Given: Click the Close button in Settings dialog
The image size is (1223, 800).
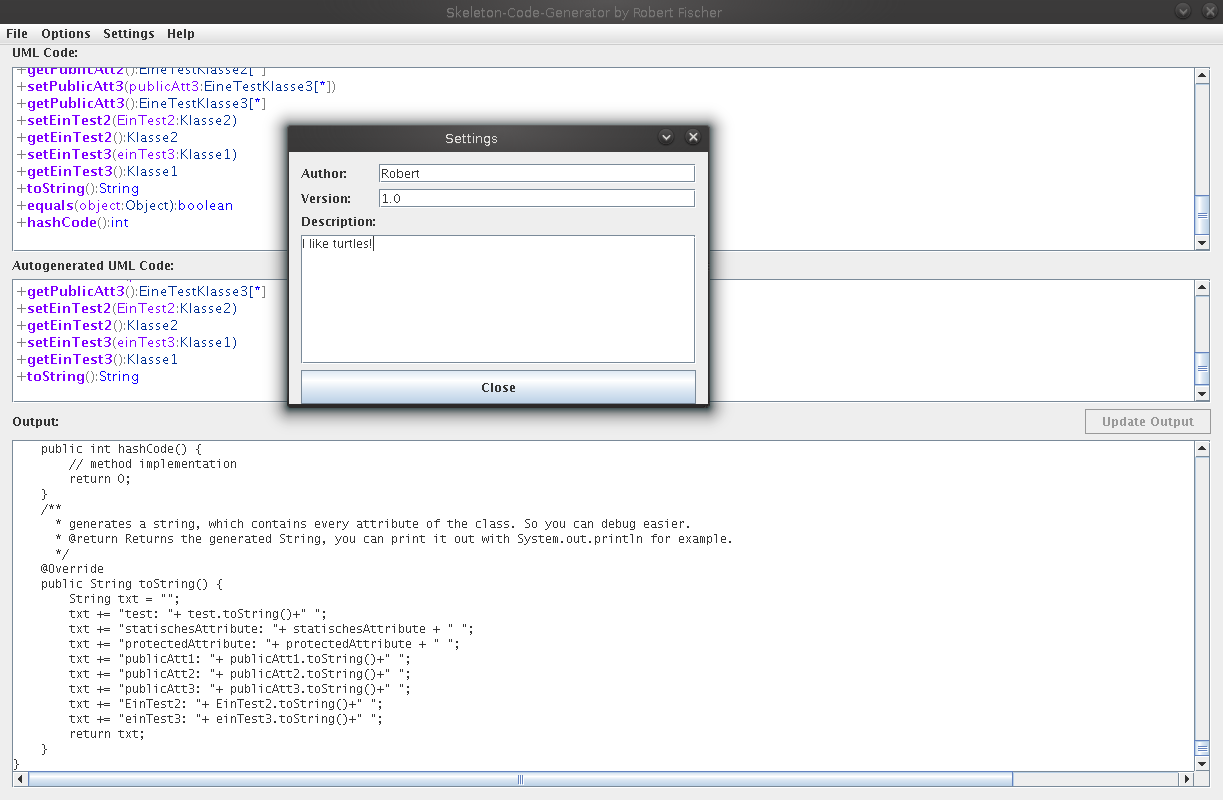Looking at the screenshot, I should pyautogui.click(x=498, y=387).
